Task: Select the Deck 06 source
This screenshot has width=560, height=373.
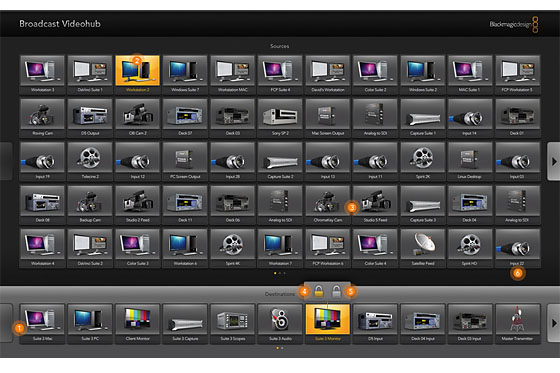Action: coord(232,205)
